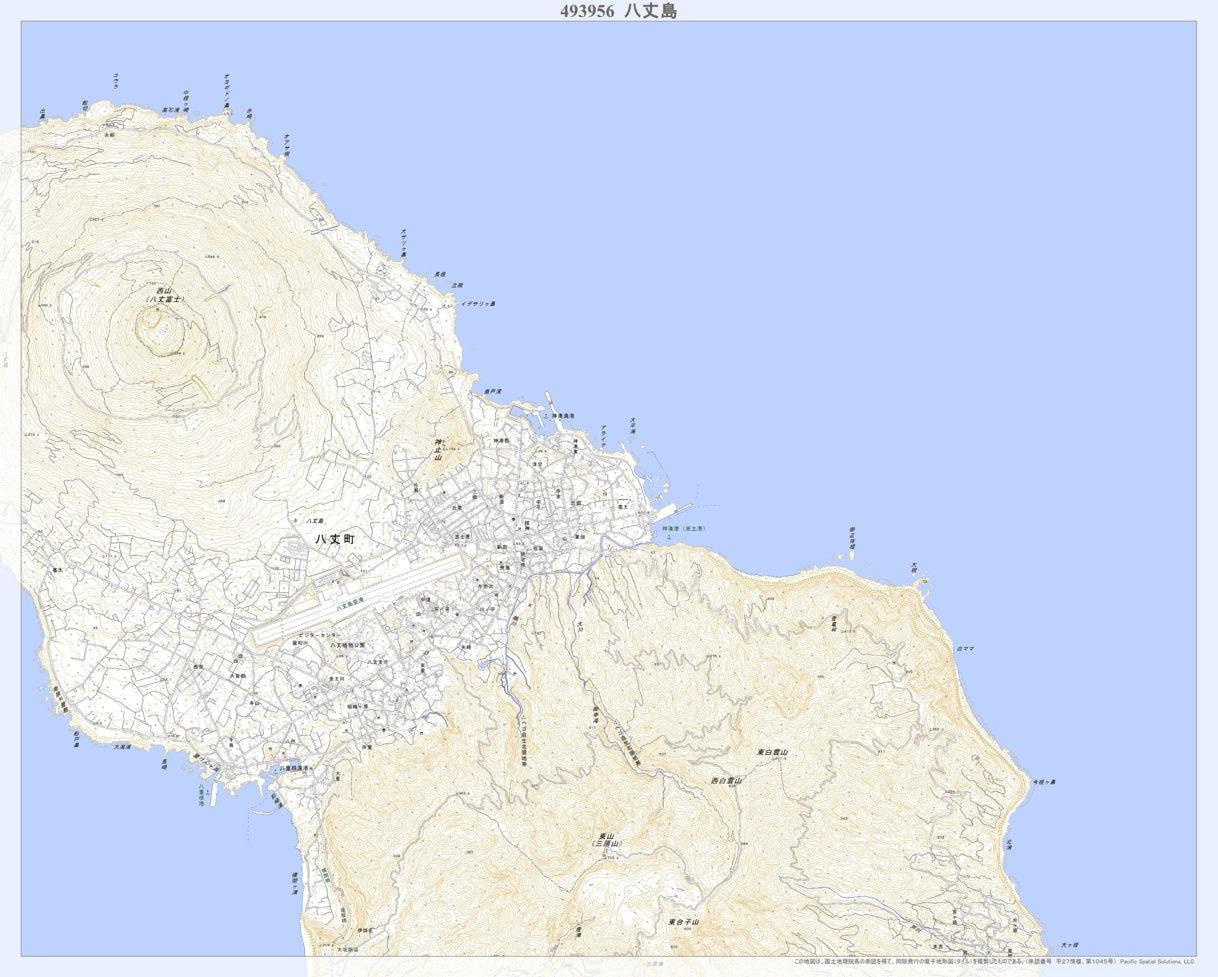Click the 底土港 pier jutting into sea
Screen dimensions: 1218x977
(x=676, y=509)
